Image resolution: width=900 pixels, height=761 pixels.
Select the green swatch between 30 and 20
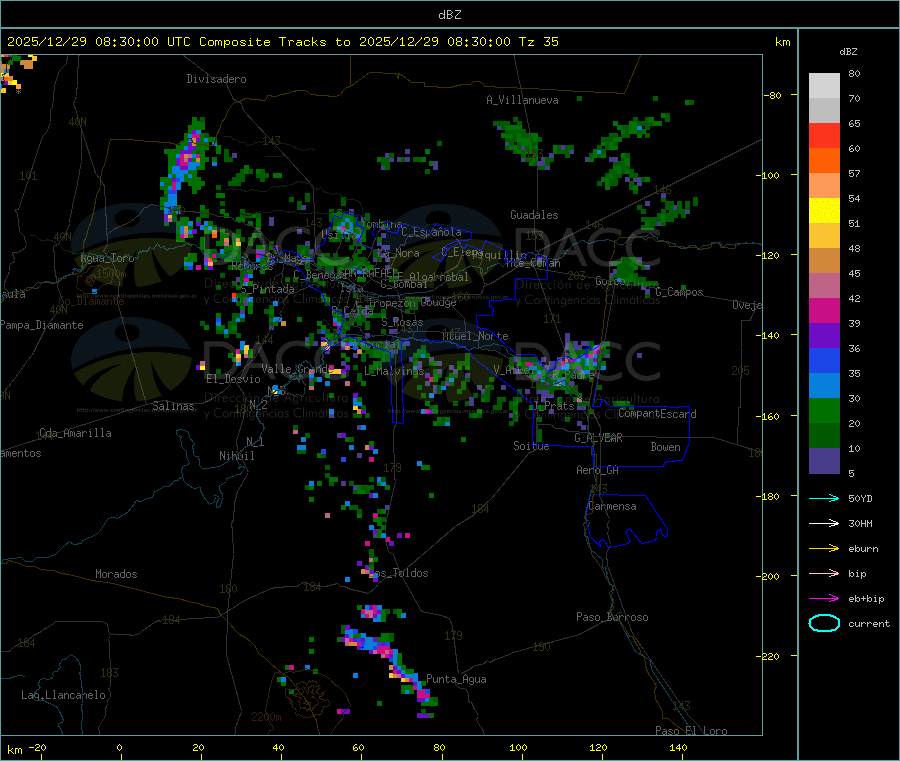click(x=824, y=410)
